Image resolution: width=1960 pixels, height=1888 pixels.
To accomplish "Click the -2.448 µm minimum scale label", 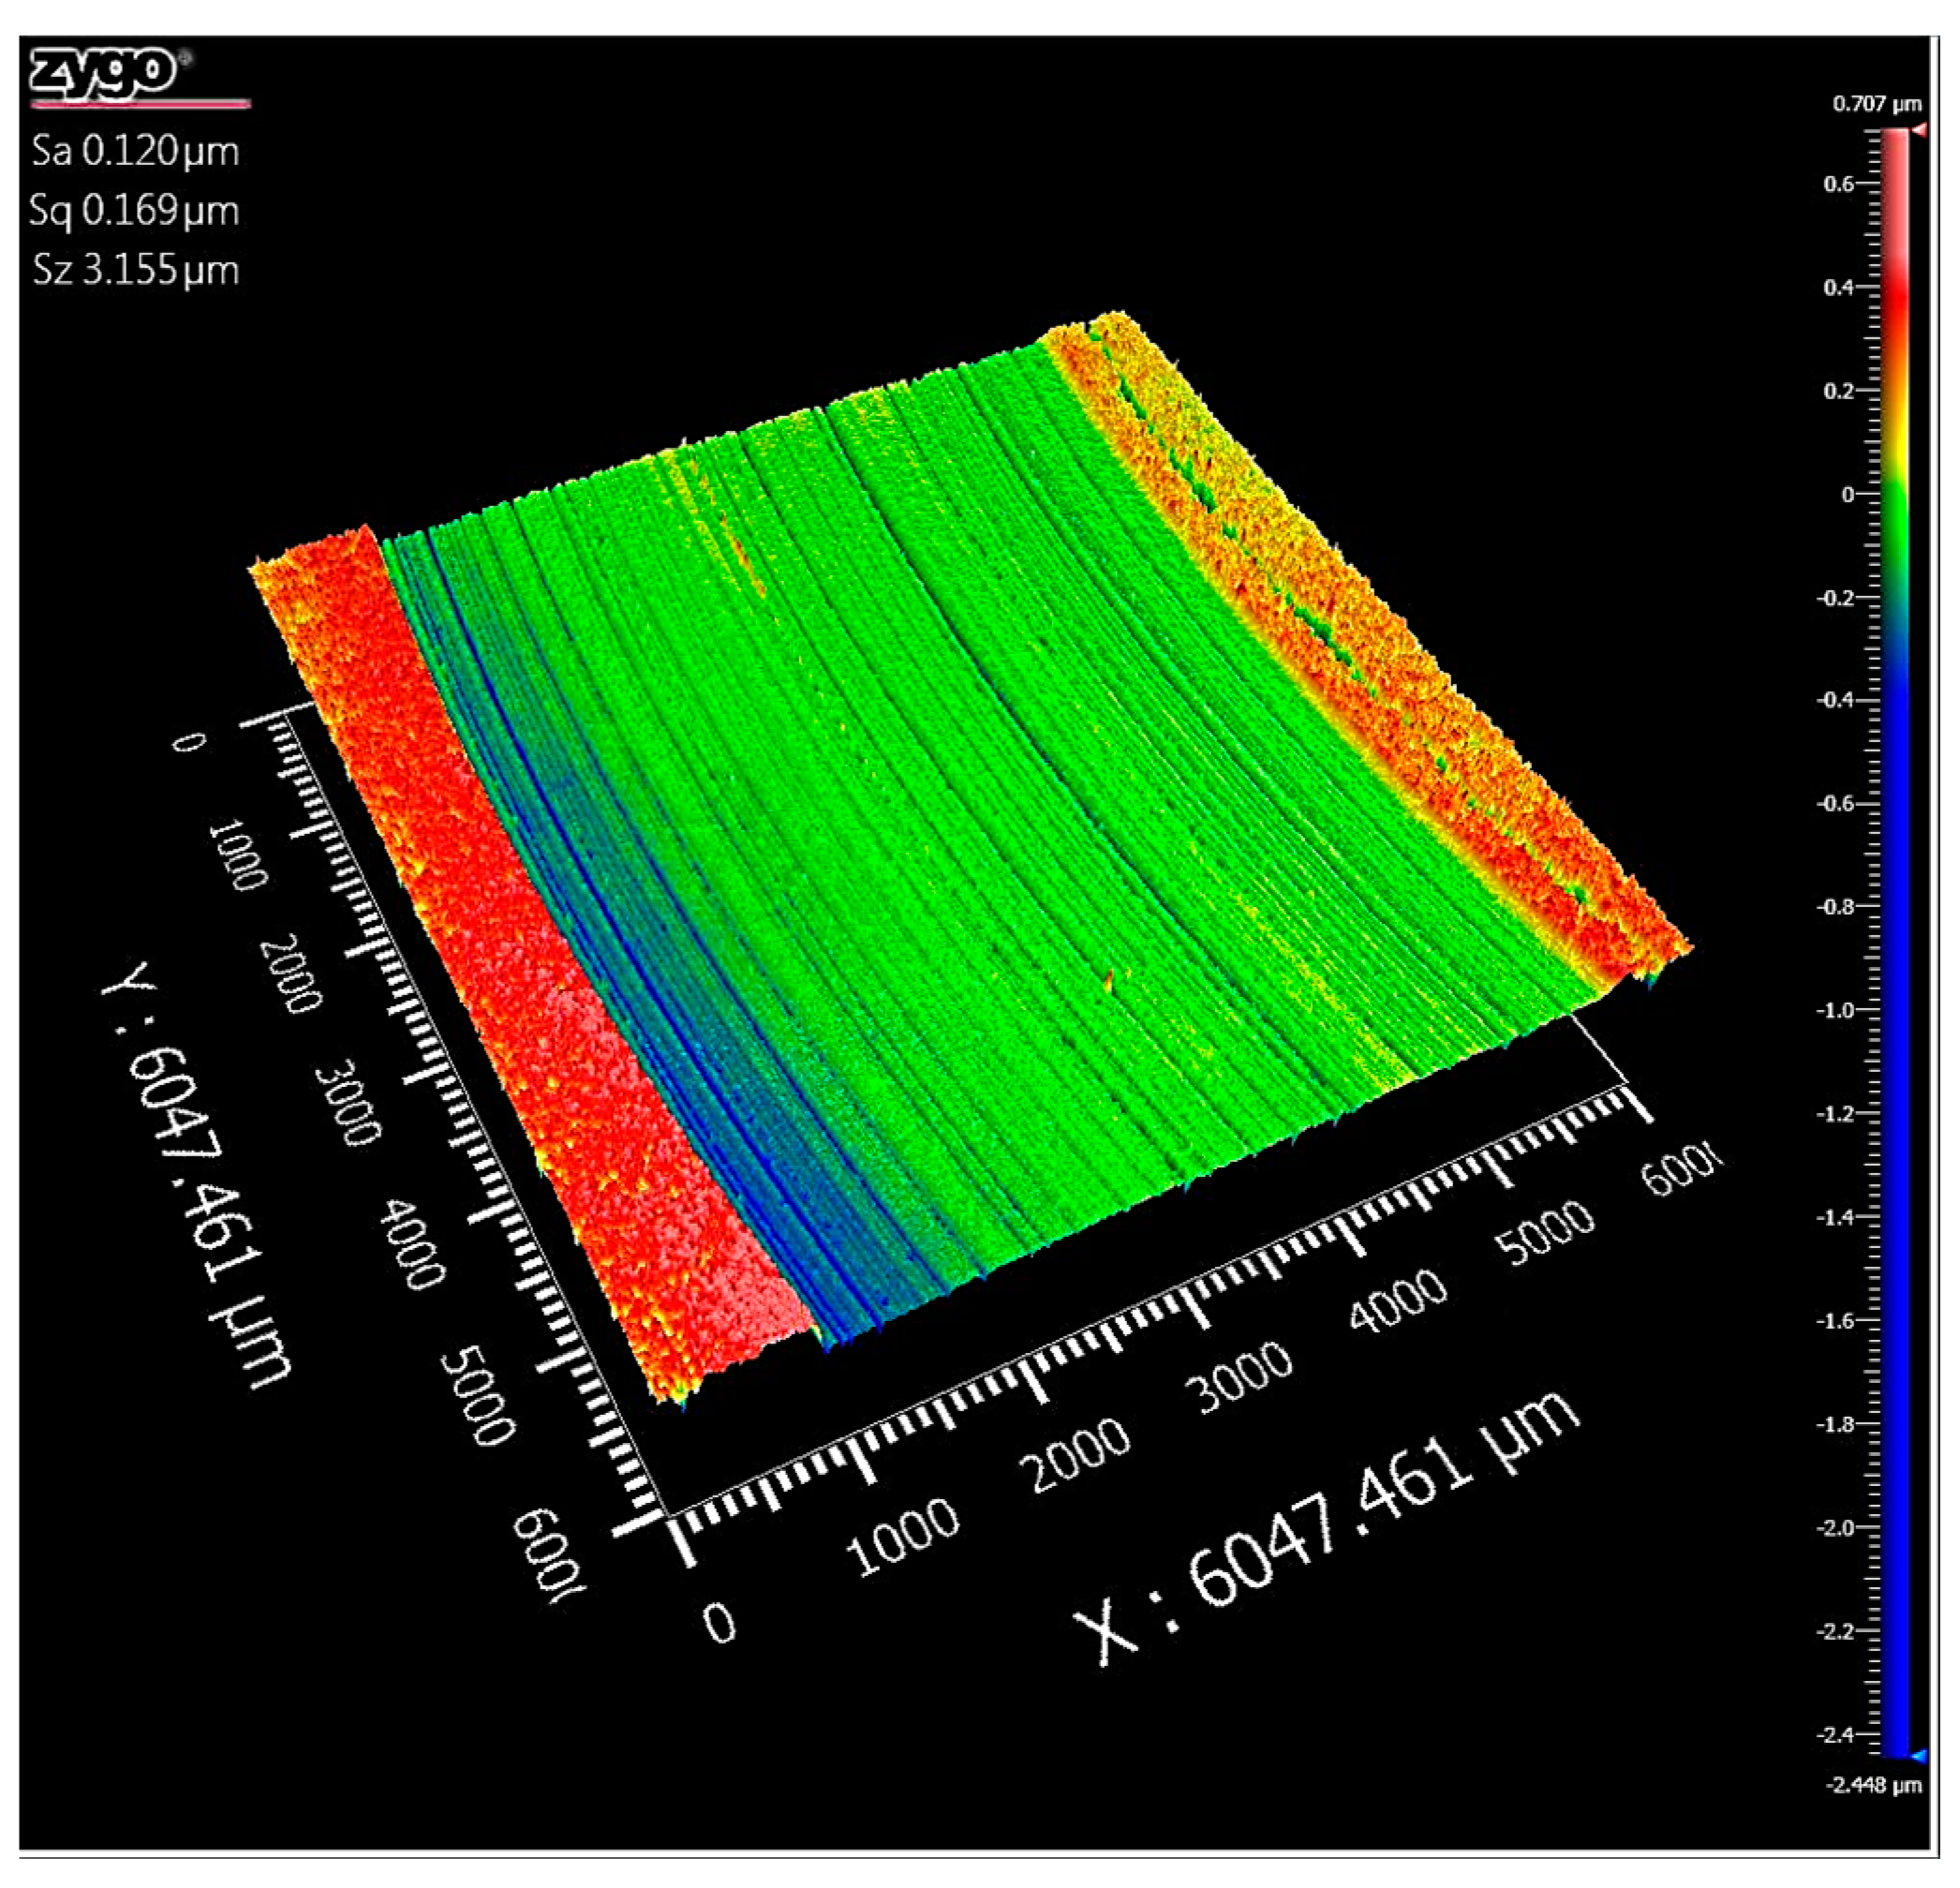I will coord(1873,1785).
